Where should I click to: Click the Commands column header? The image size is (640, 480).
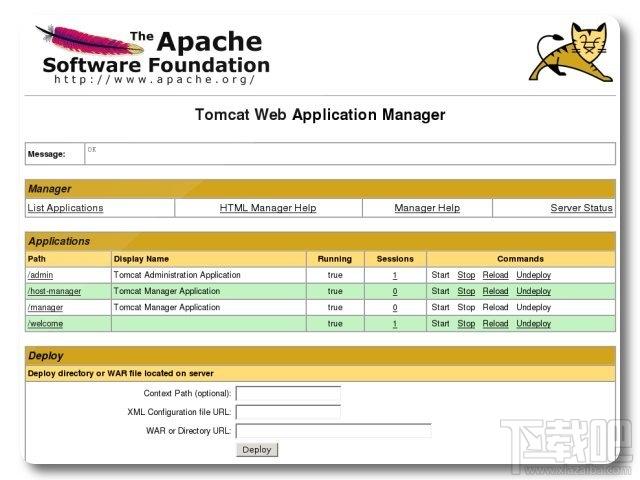[x=520, y=259]
